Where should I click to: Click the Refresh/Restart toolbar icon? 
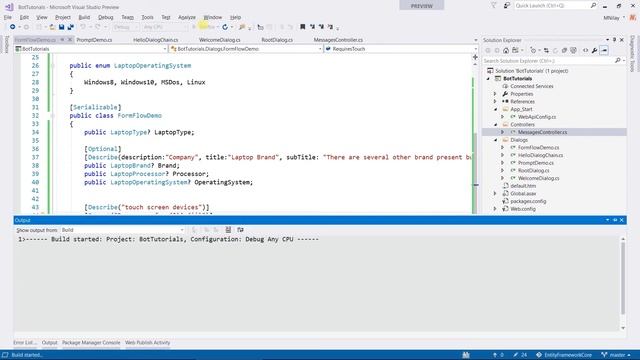[x=225, y=27]
